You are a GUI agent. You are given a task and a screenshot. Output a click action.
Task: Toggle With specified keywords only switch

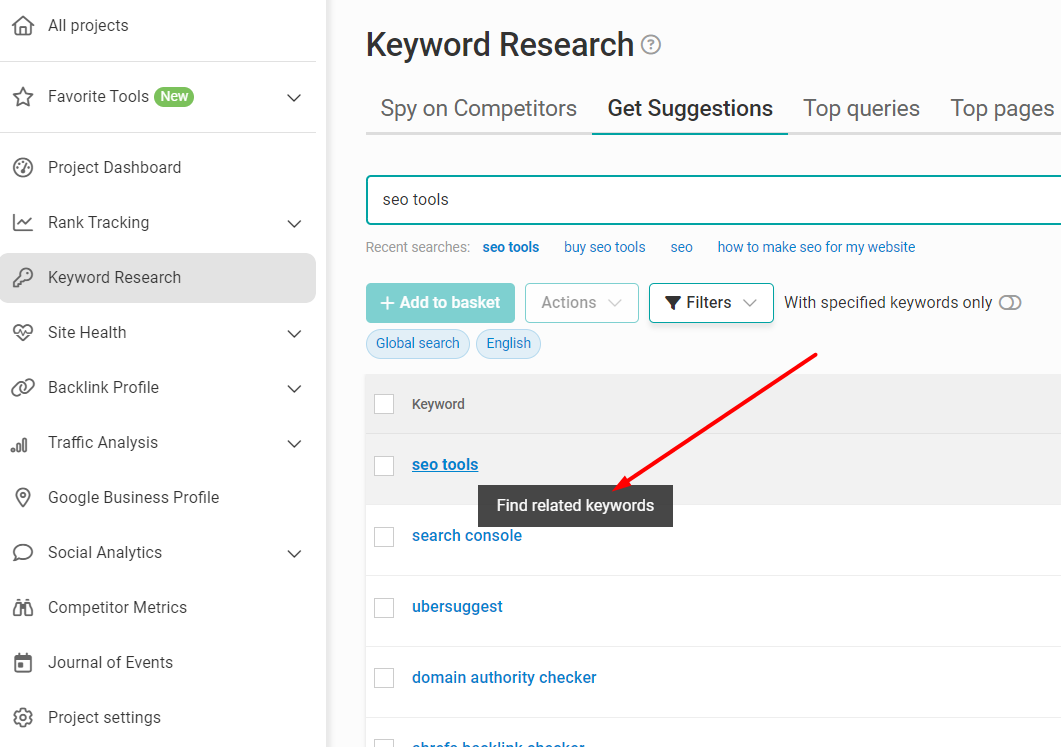coord(1010,303)
